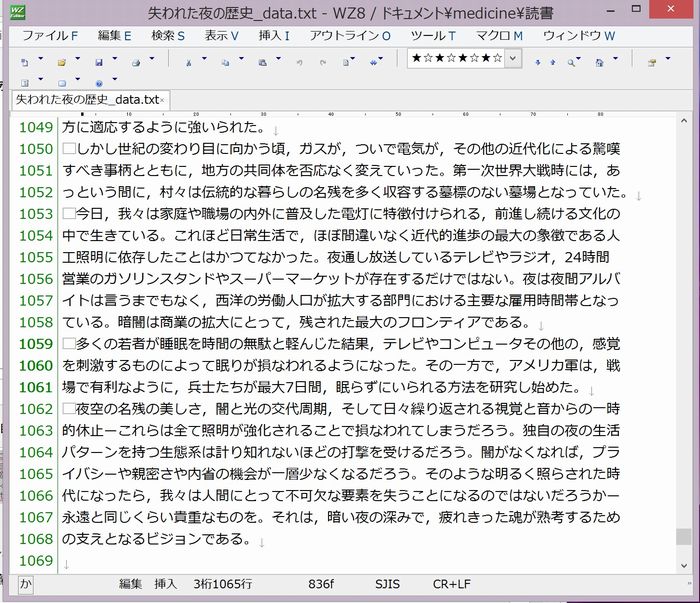Click the Cut scissors icon
Screen dimensions: 700x603
(x=188, y=63)
